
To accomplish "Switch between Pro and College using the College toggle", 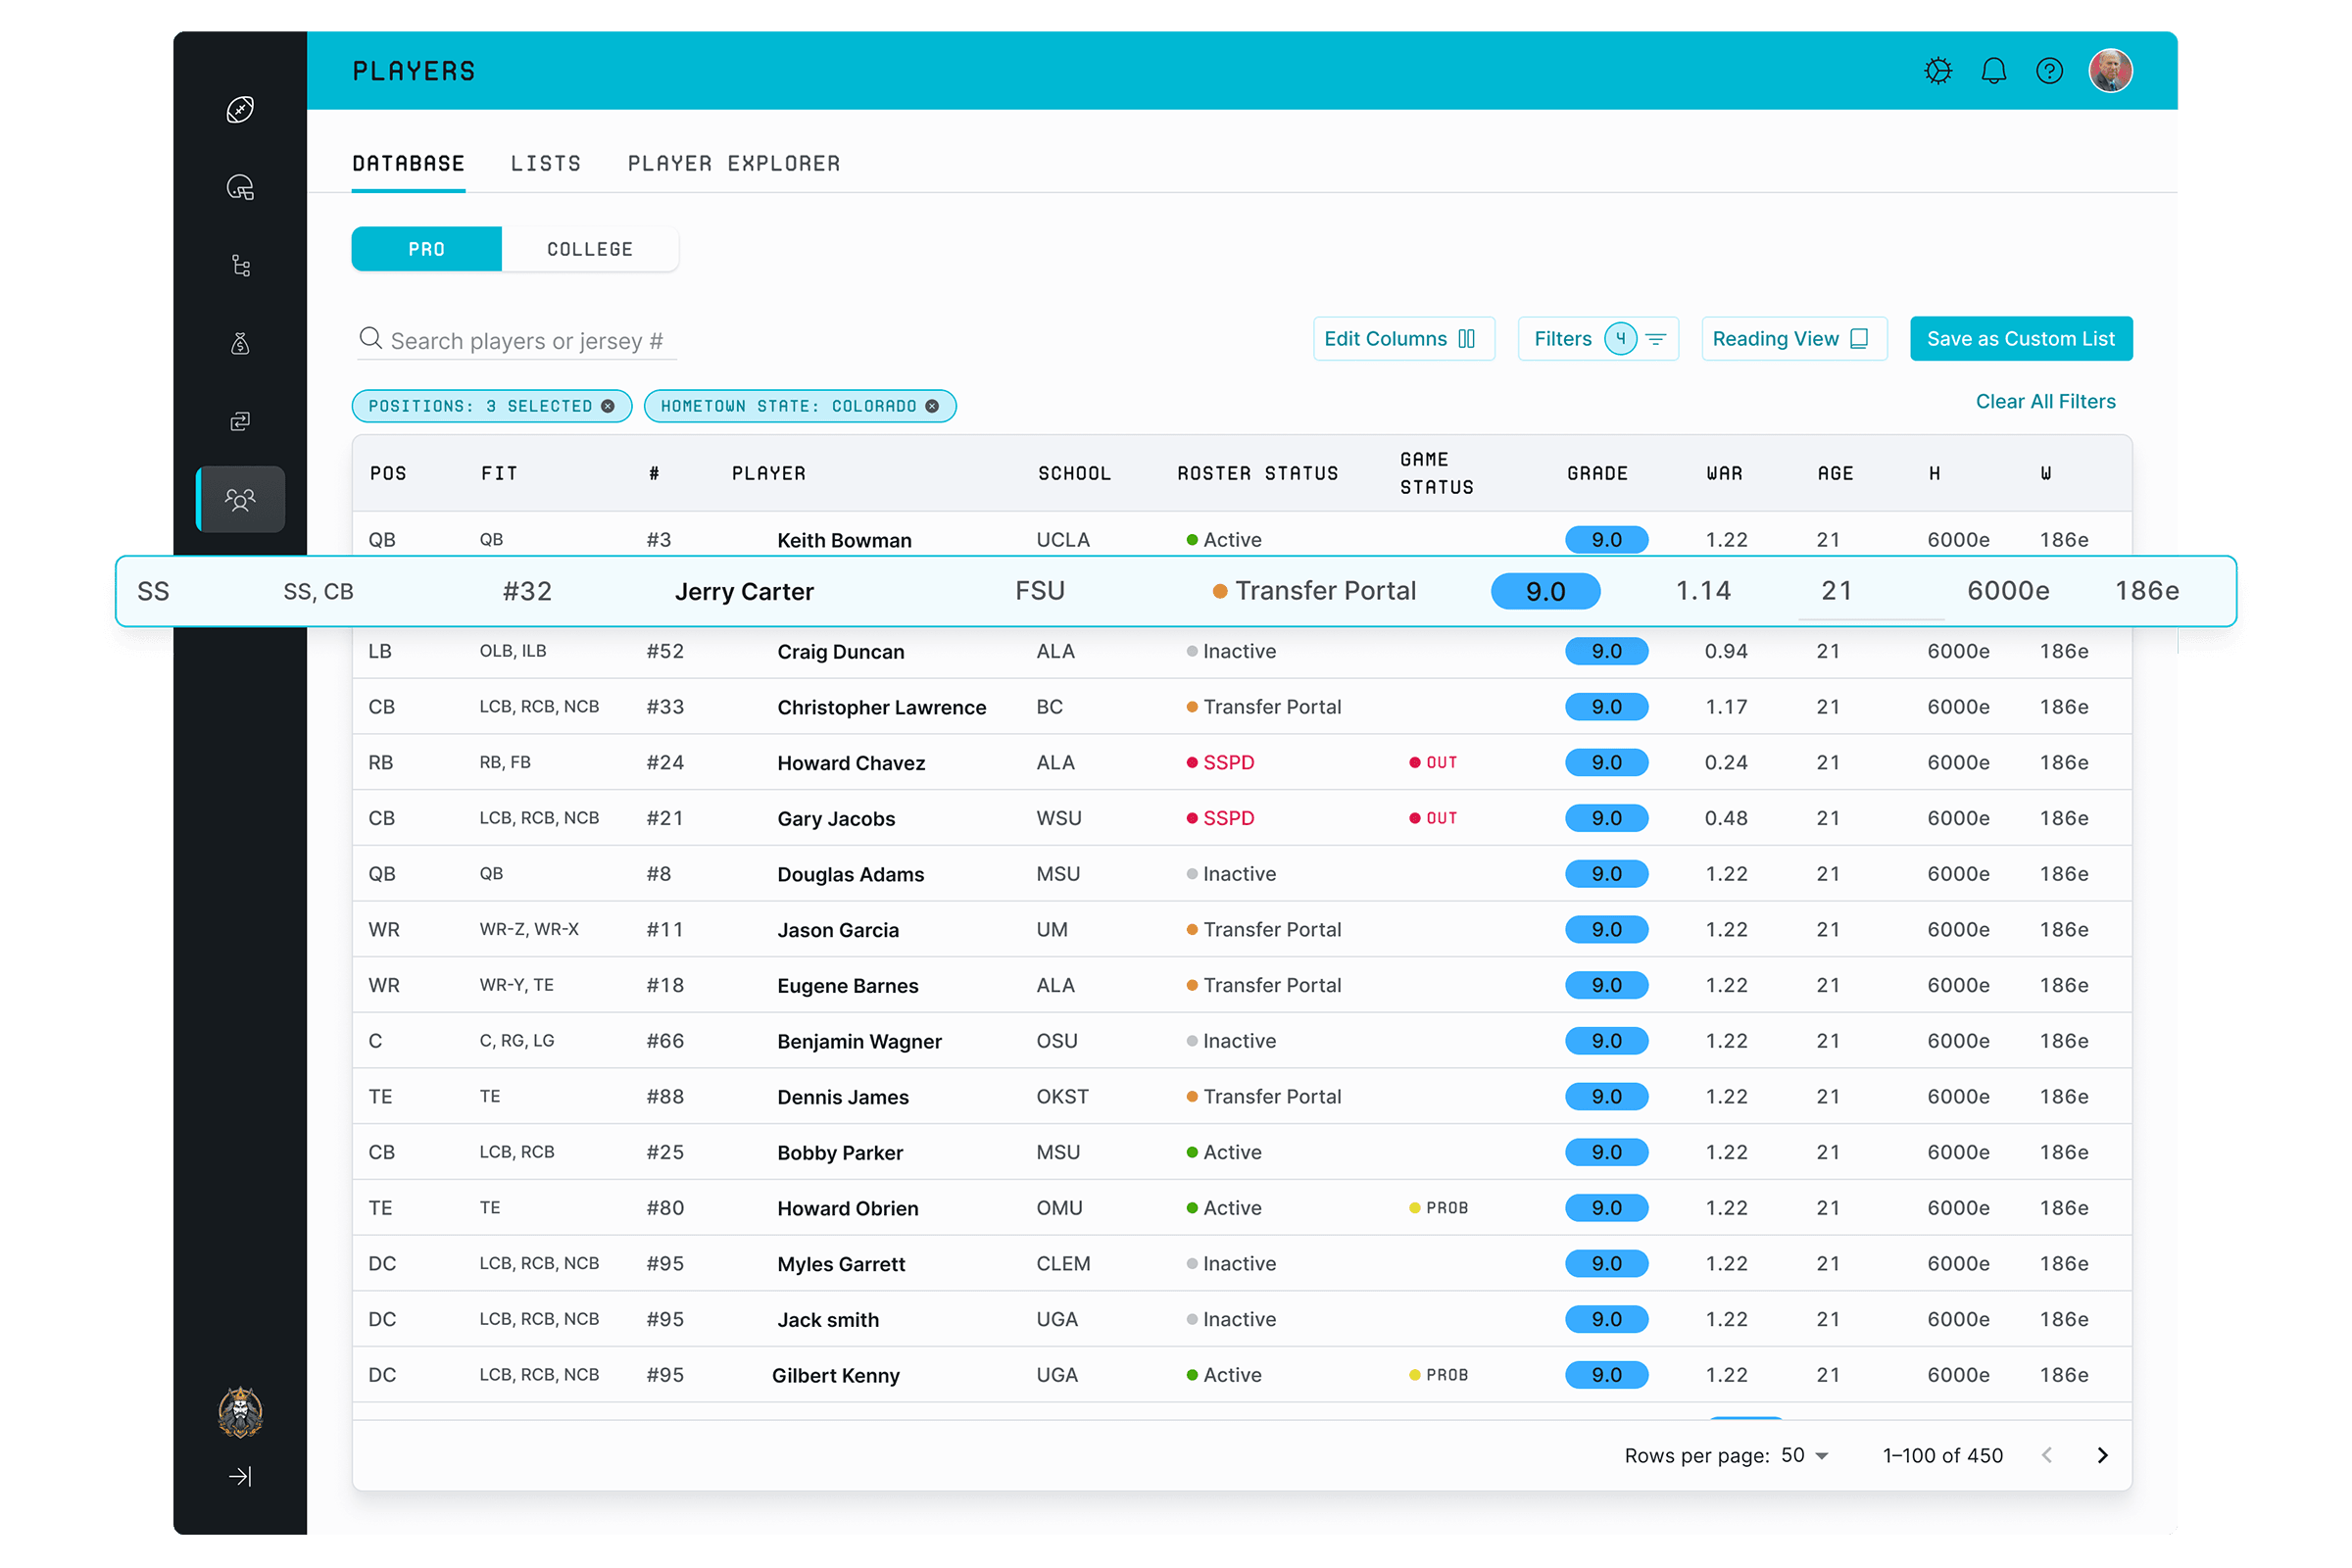I will coord(589,249).
